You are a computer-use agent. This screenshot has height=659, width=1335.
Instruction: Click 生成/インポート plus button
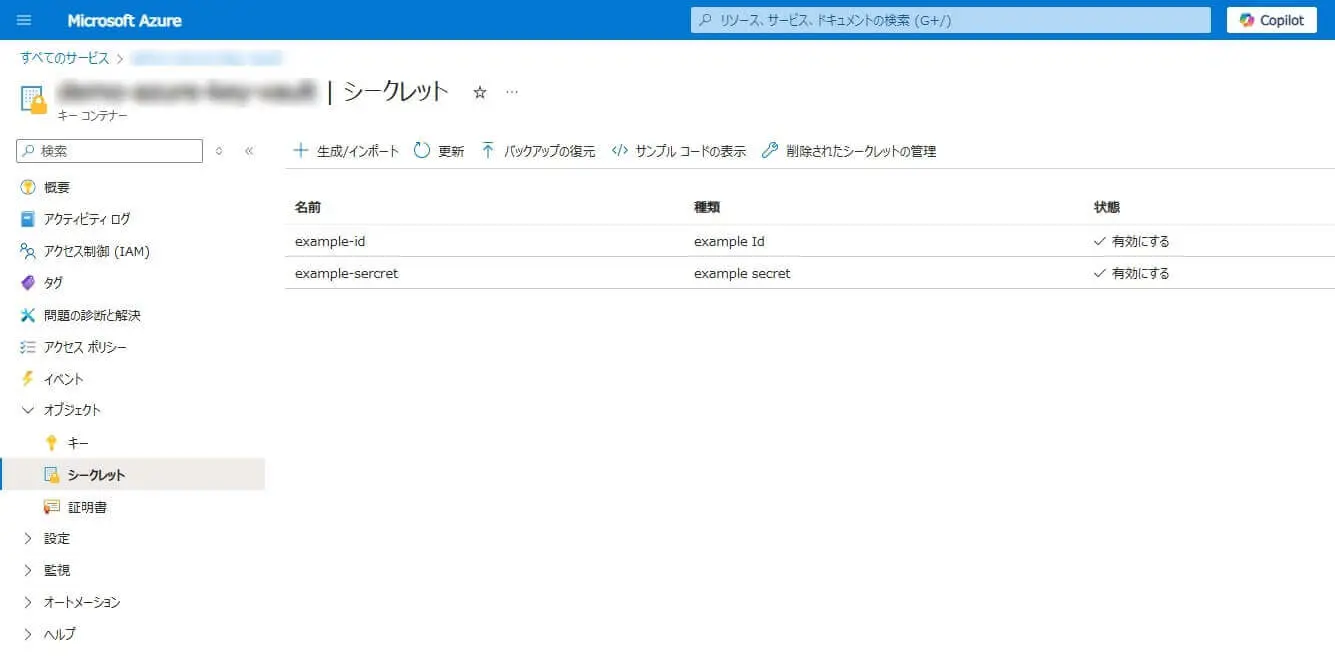point(346,151)
